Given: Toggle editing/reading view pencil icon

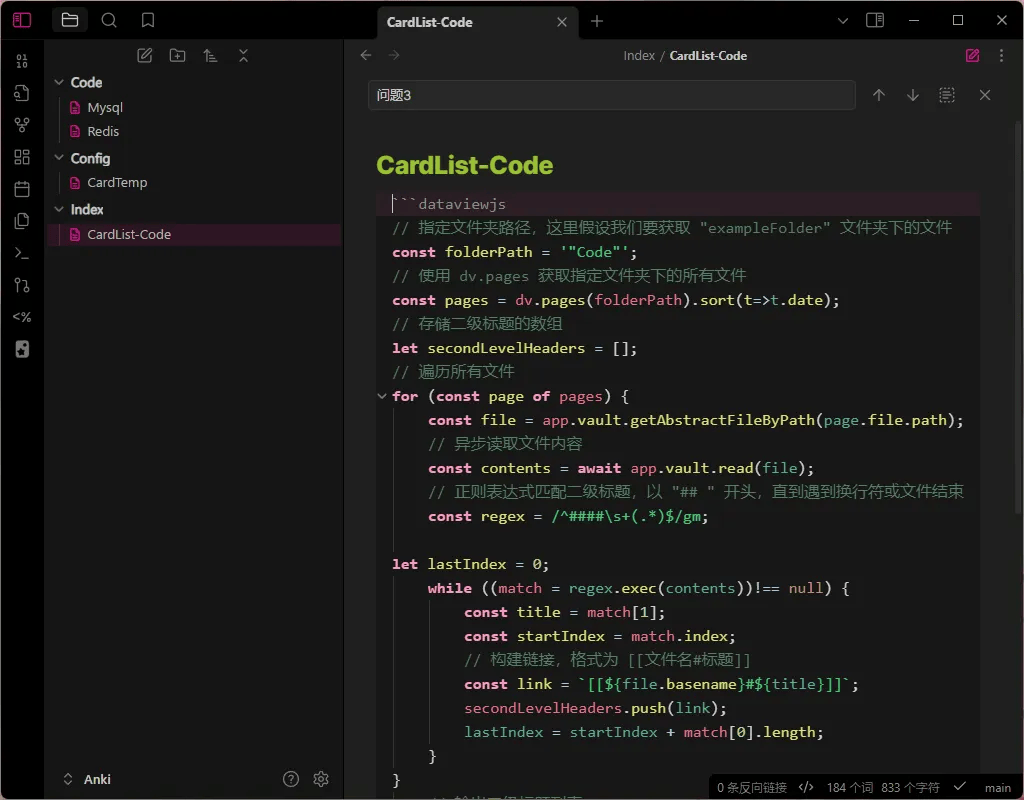Looking at the screenshot, I should pyautogui.click(x=972, y=56).
